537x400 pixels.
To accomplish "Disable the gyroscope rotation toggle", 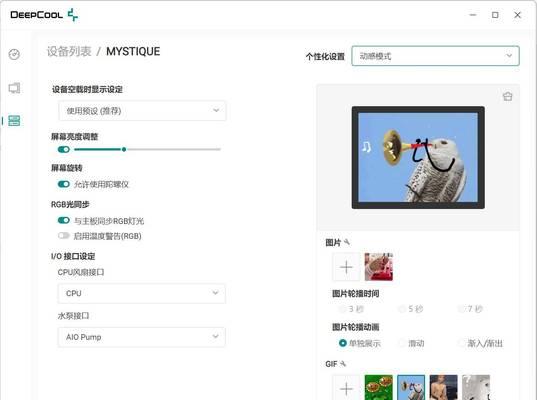I will [x=64, y=184].
